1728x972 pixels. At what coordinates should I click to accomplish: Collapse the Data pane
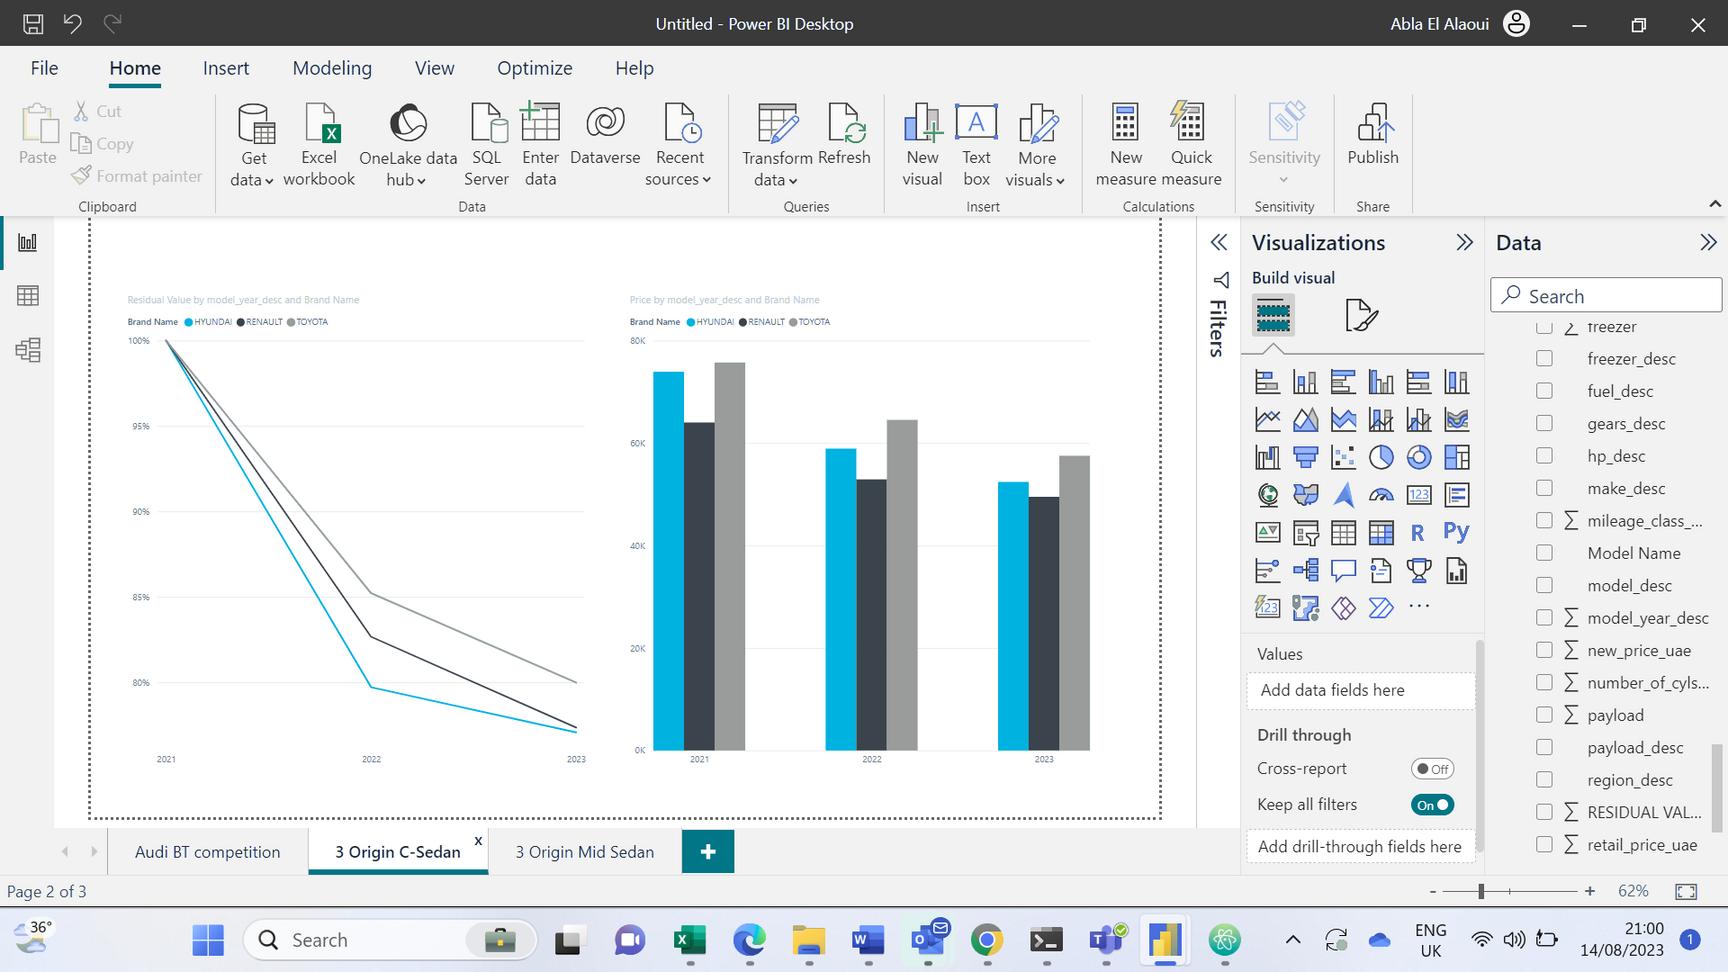1708,243
